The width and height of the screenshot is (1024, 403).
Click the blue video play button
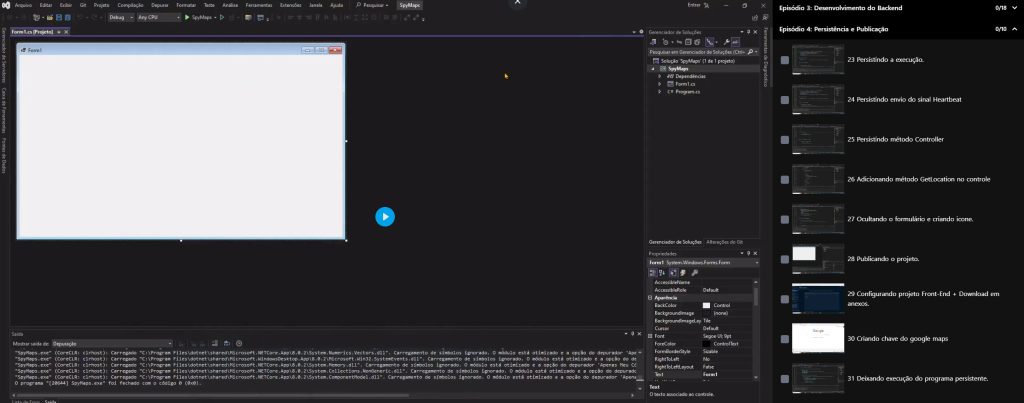(x=385, y=217)
